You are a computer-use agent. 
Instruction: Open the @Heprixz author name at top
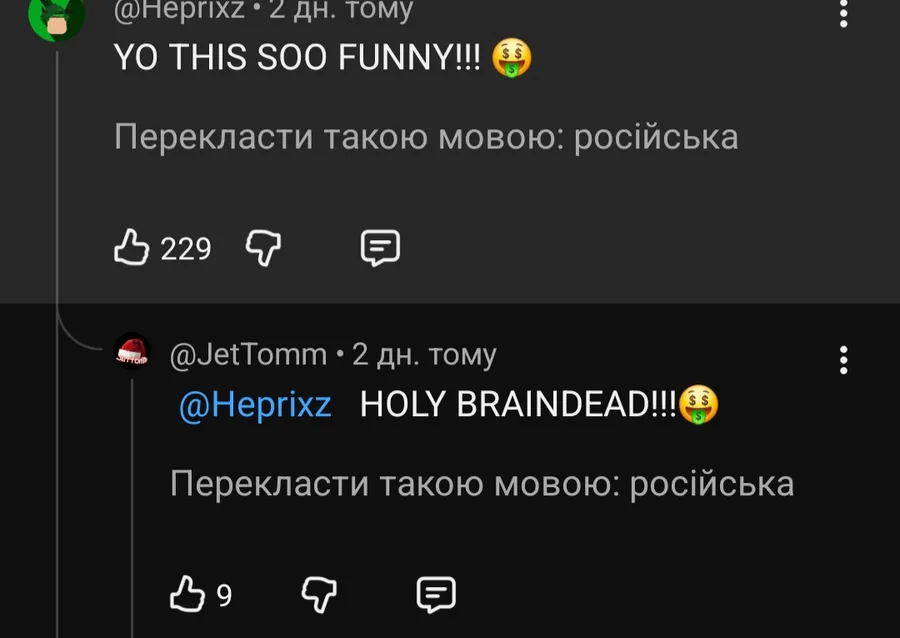coord(180,10)
